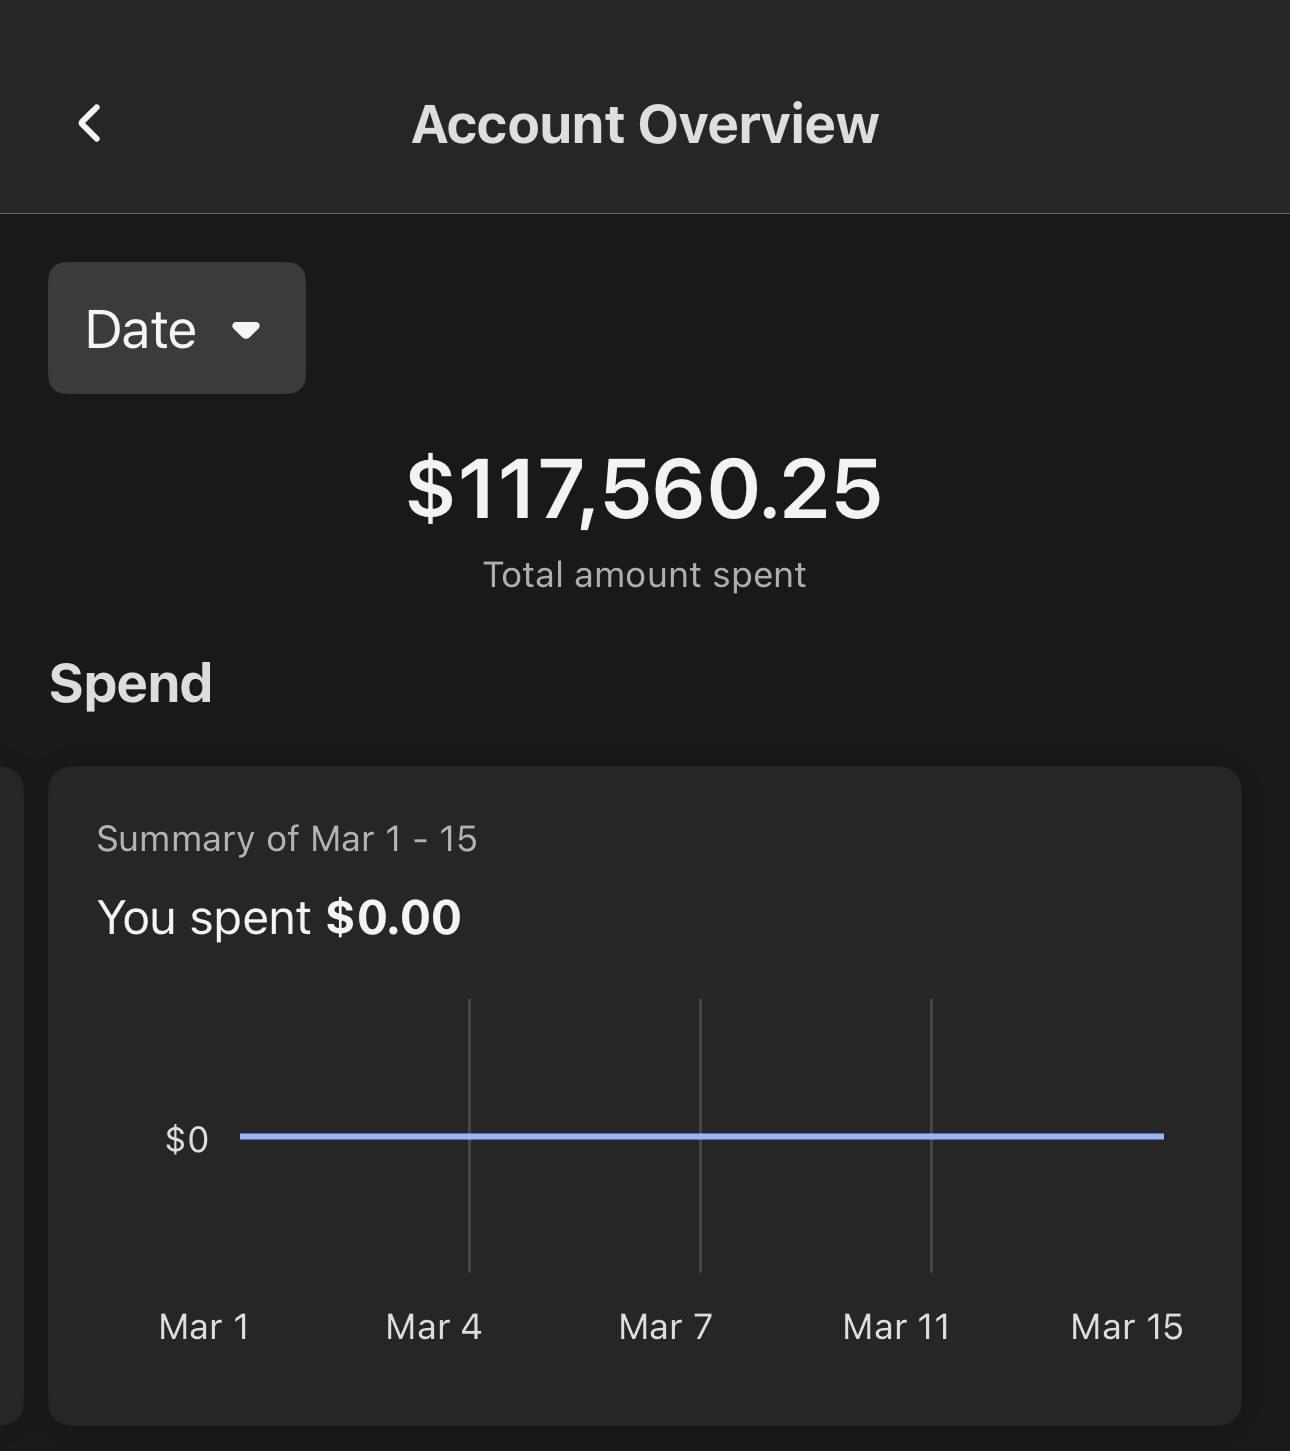Click the Spend section heading
Screen dimensions: 1290x1451
coord(131,684)
